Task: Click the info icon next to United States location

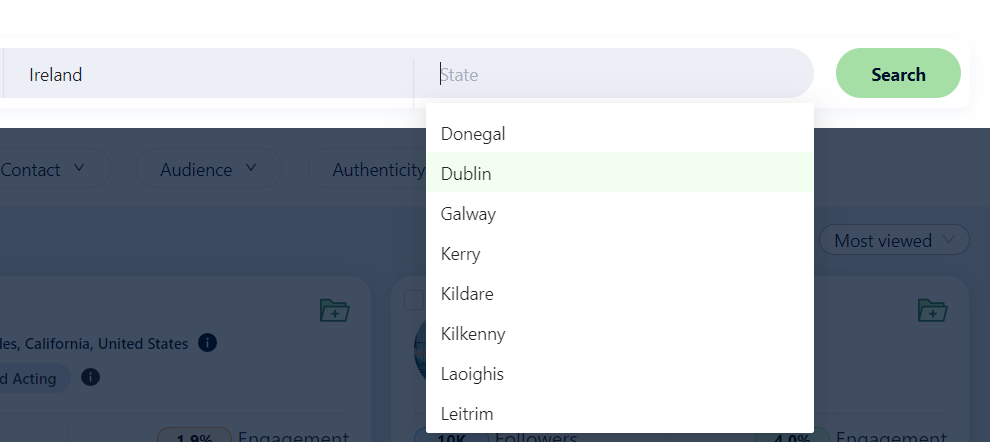Action: tap(207, 343)
